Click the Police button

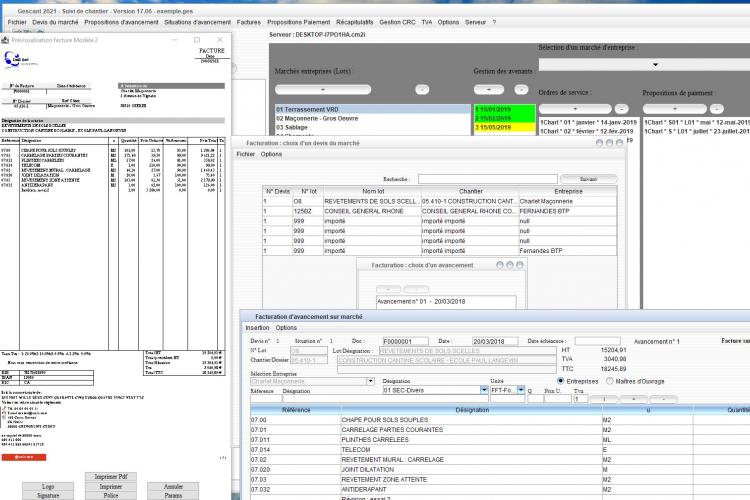pos(111,496)
